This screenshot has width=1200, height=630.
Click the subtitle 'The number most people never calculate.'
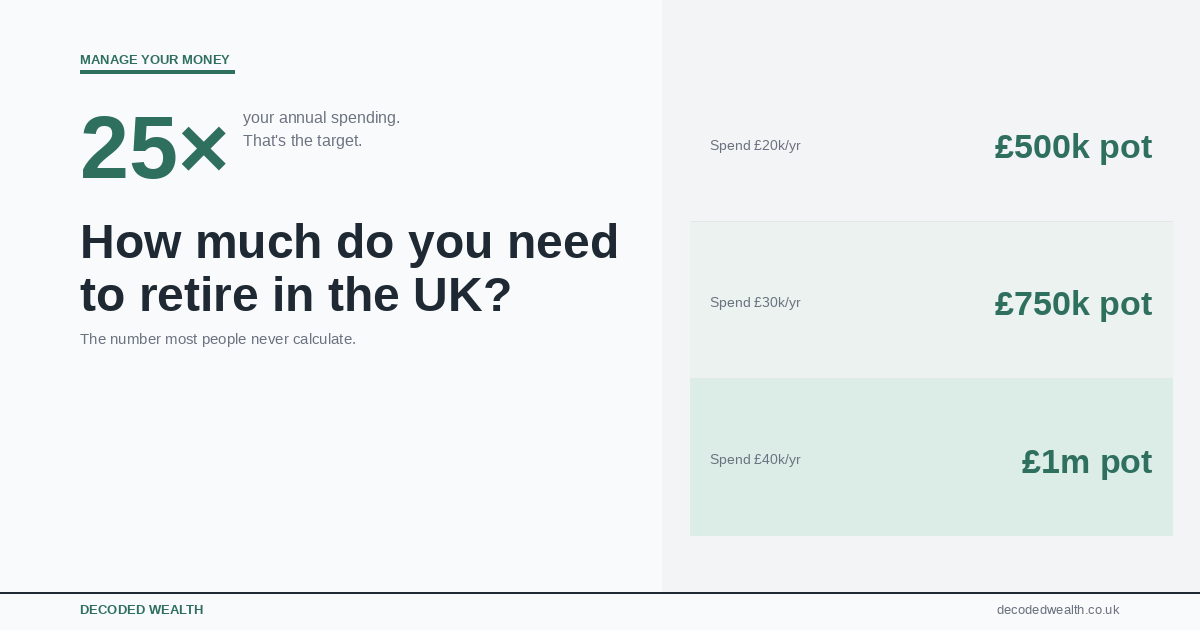point(218,339)
